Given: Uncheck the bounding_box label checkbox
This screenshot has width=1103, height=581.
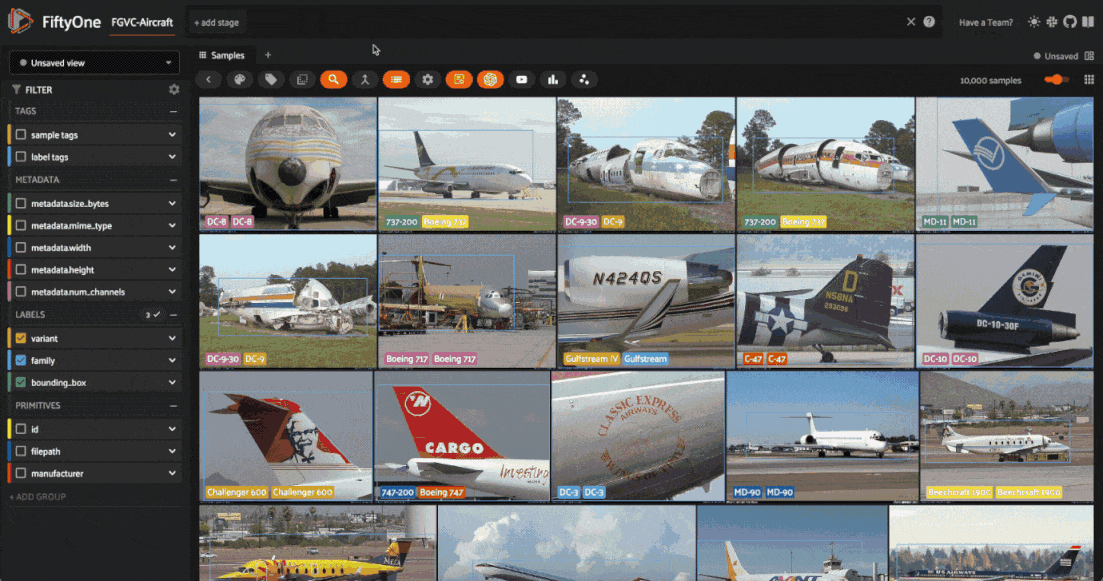Looking at the screenshot, I should tap(21, 382).
